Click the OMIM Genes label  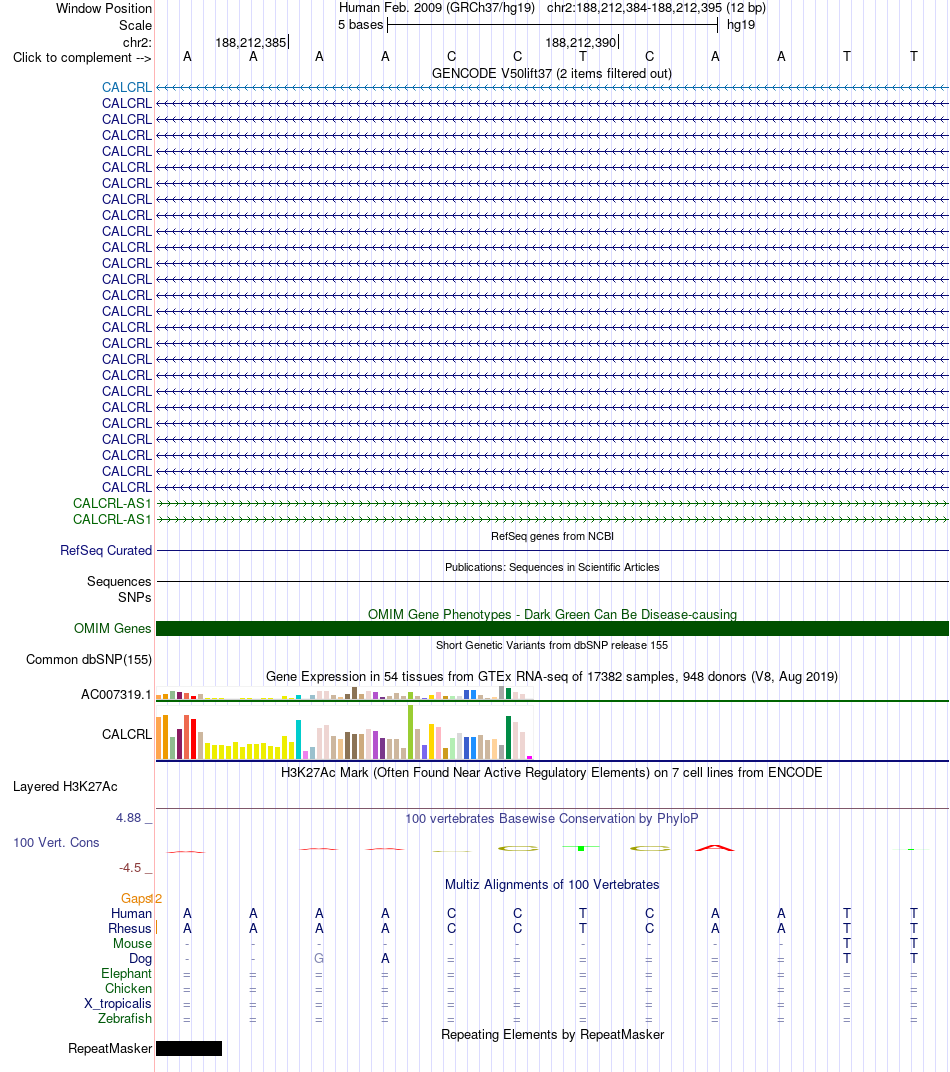click(x=113, y=628)
